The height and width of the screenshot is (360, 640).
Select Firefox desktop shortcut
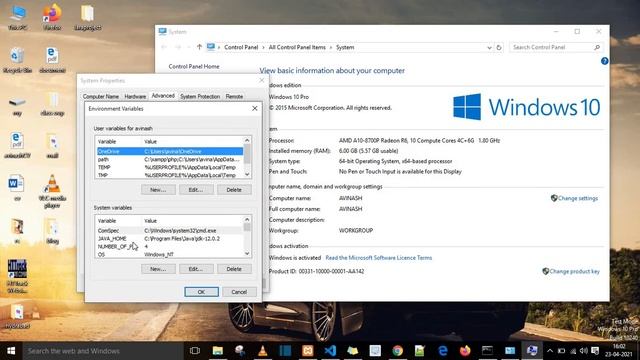pos(52,18)
